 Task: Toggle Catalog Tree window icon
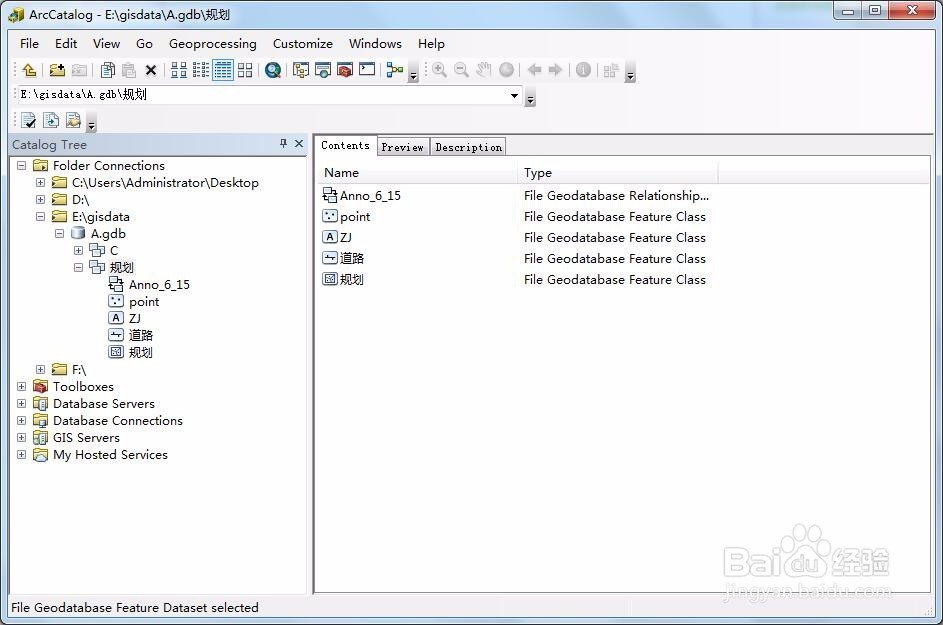click(301, 70)
